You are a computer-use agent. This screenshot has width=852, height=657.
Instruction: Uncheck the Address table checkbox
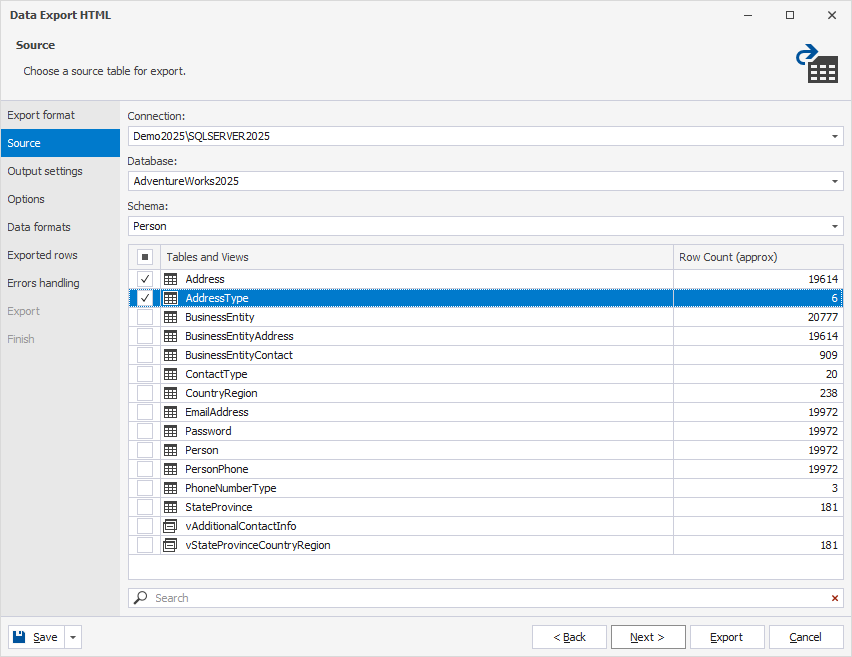point(145,279)
